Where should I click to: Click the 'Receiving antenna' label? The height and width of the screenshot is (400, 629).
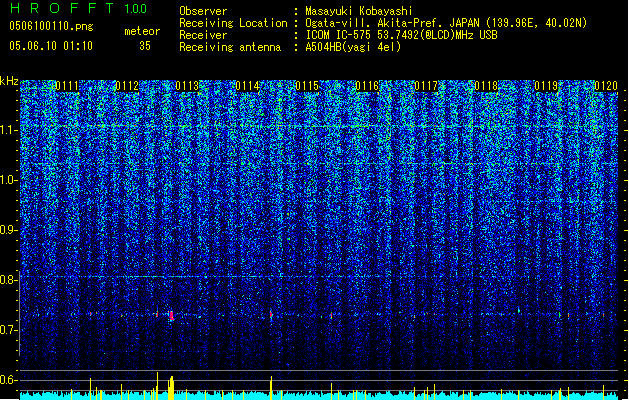pyautogui.click(x=230, y=47)
